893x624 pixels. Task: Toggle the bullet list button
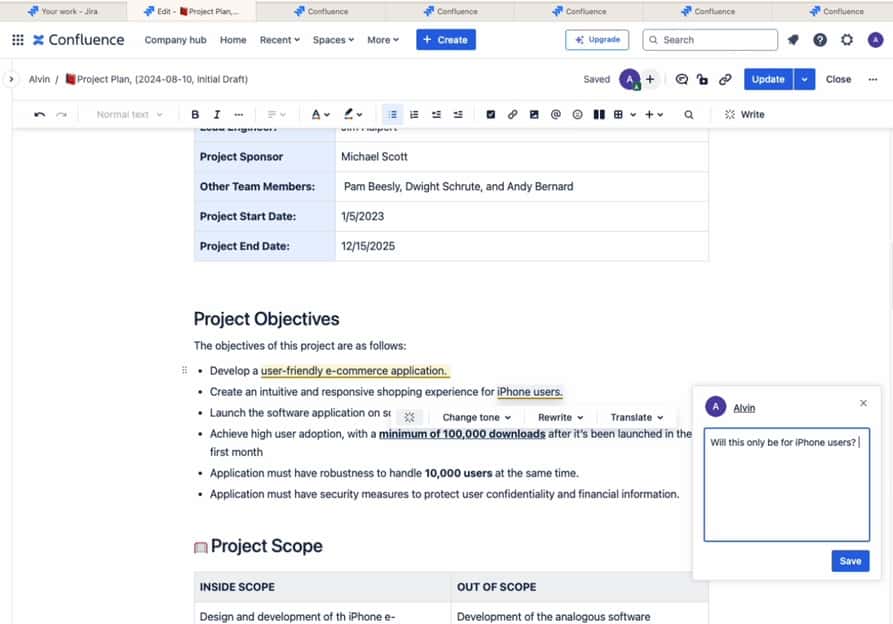tap(392, 114)
